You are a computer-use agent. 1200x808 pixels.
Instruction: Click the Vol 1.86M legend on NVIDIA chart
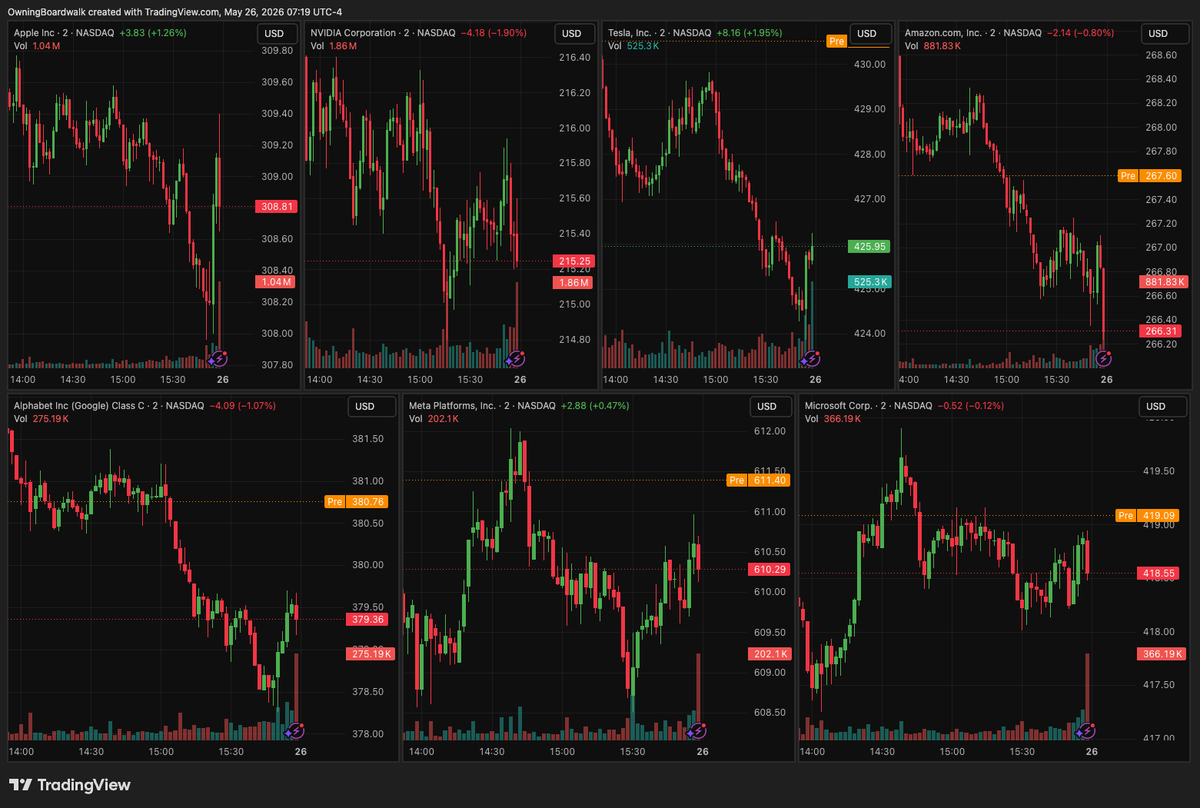coord(335,46)
